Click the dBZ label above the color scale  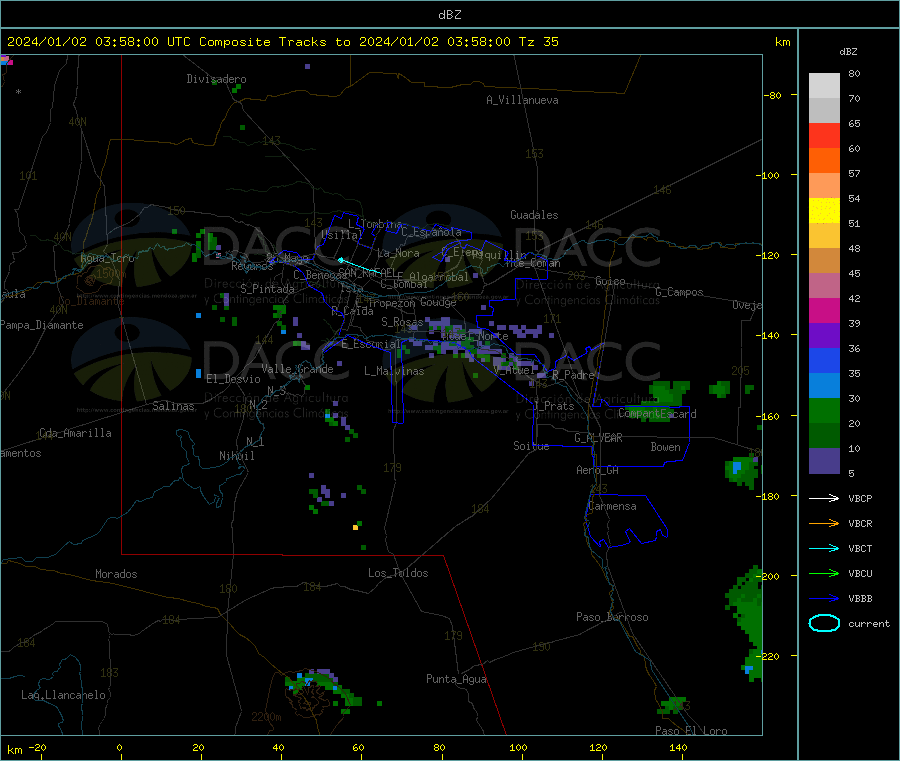point(848,52)
